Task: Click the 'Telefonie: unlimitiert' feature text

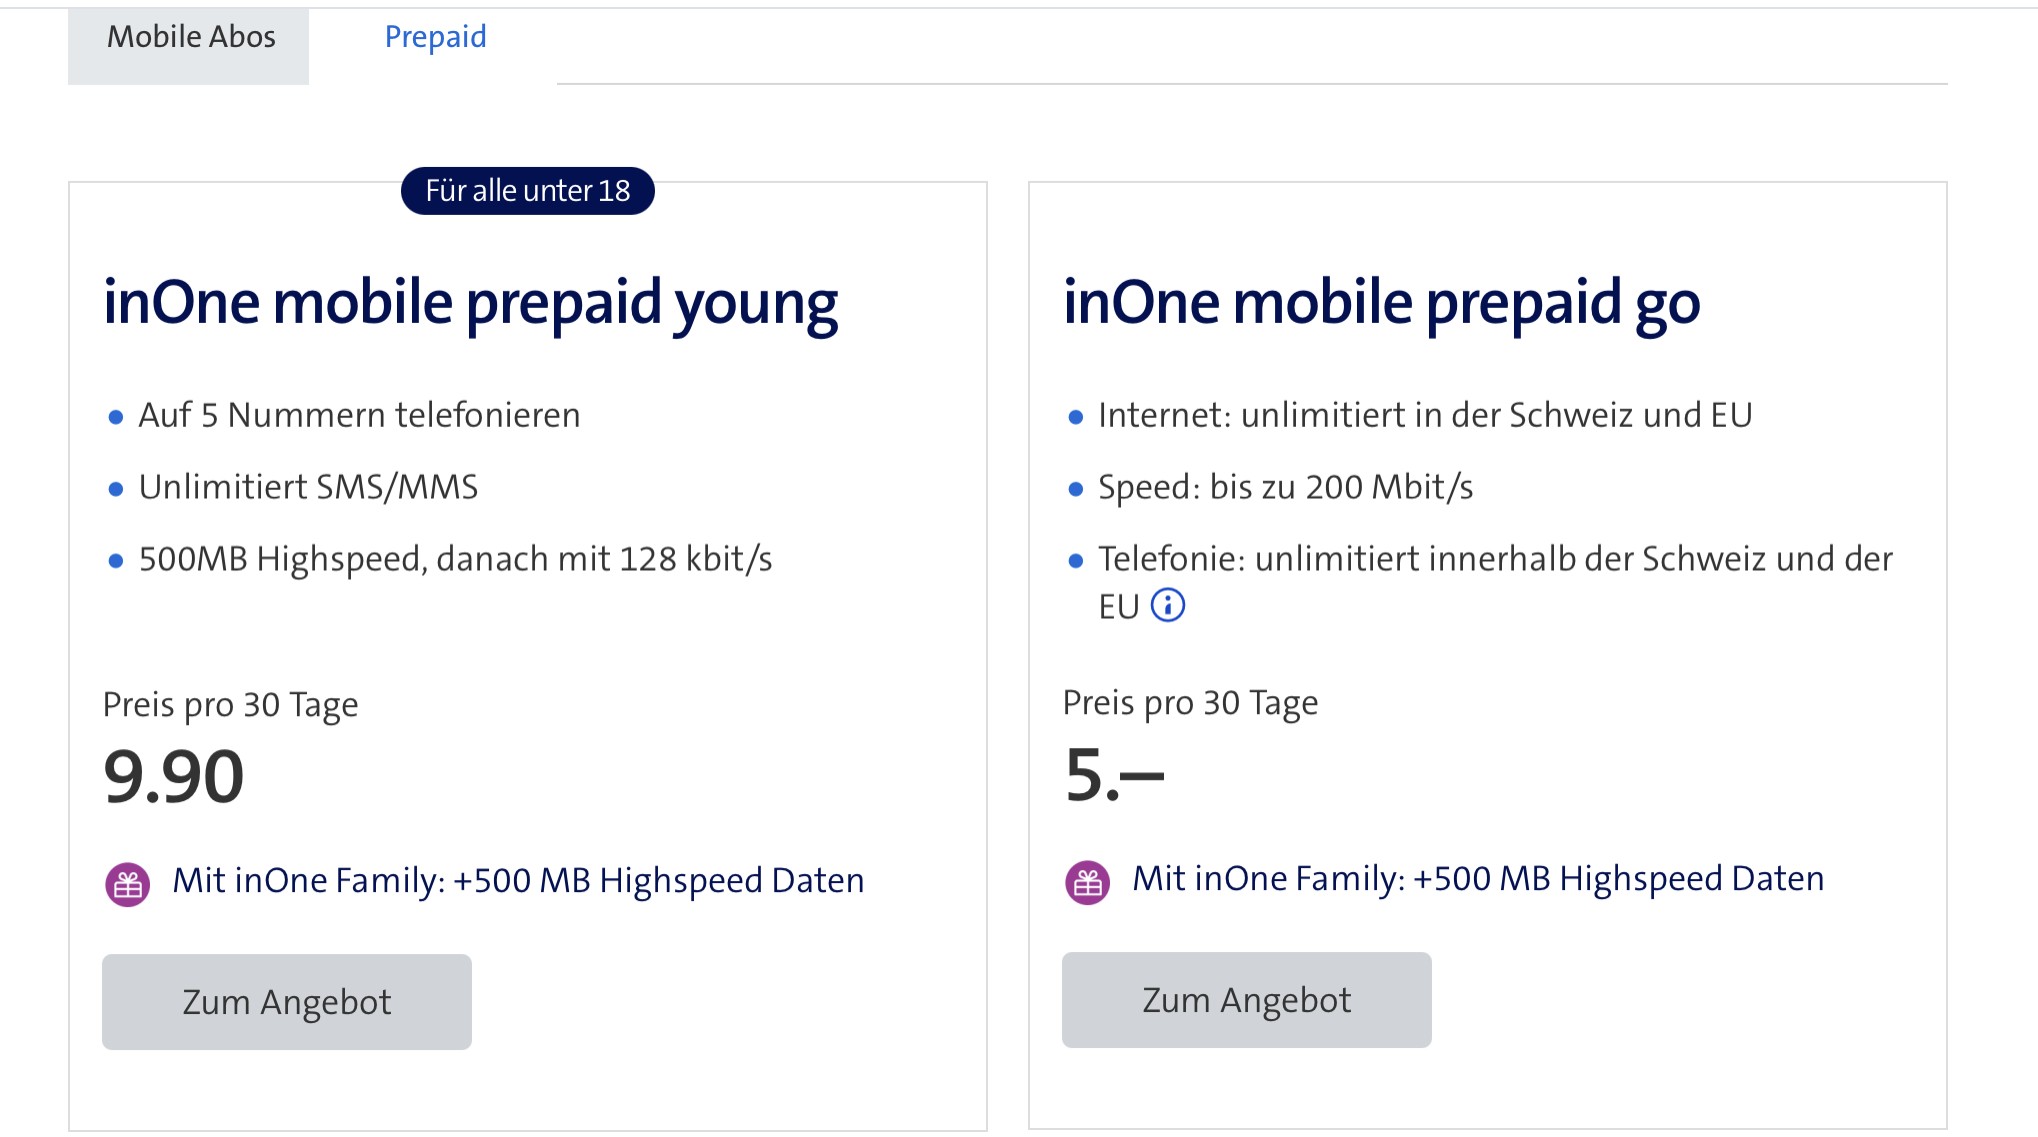Action: [1494, 559]
